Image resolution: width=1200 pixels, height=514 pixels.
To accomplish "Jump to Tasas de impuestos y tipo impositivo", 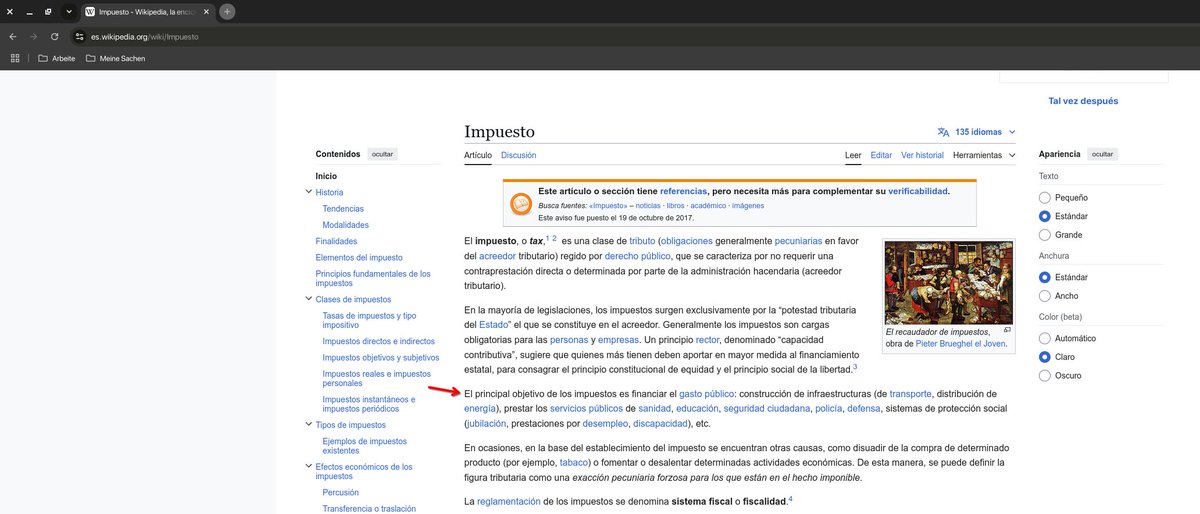I will coord(370,320).
